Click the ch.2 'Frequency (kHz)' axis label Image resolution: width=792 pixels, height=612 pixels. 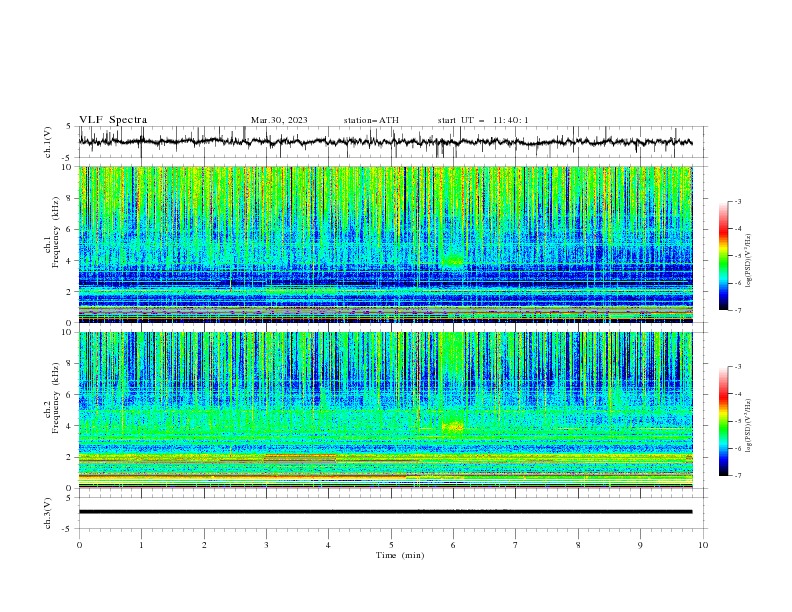(x=56, y=397)
